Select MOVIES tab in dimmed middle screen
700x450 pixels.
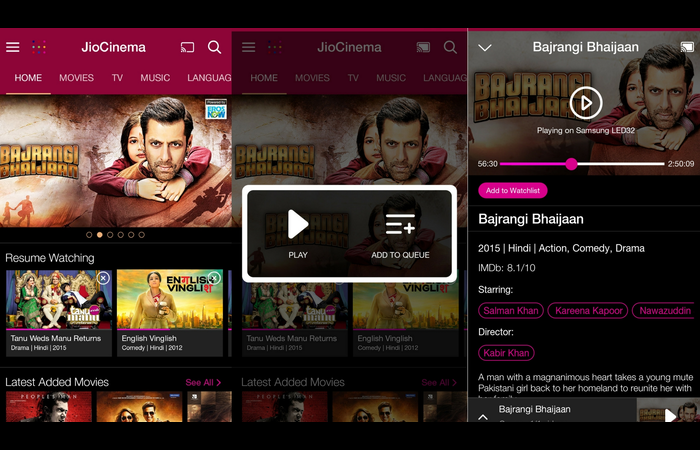pos(312,78)
